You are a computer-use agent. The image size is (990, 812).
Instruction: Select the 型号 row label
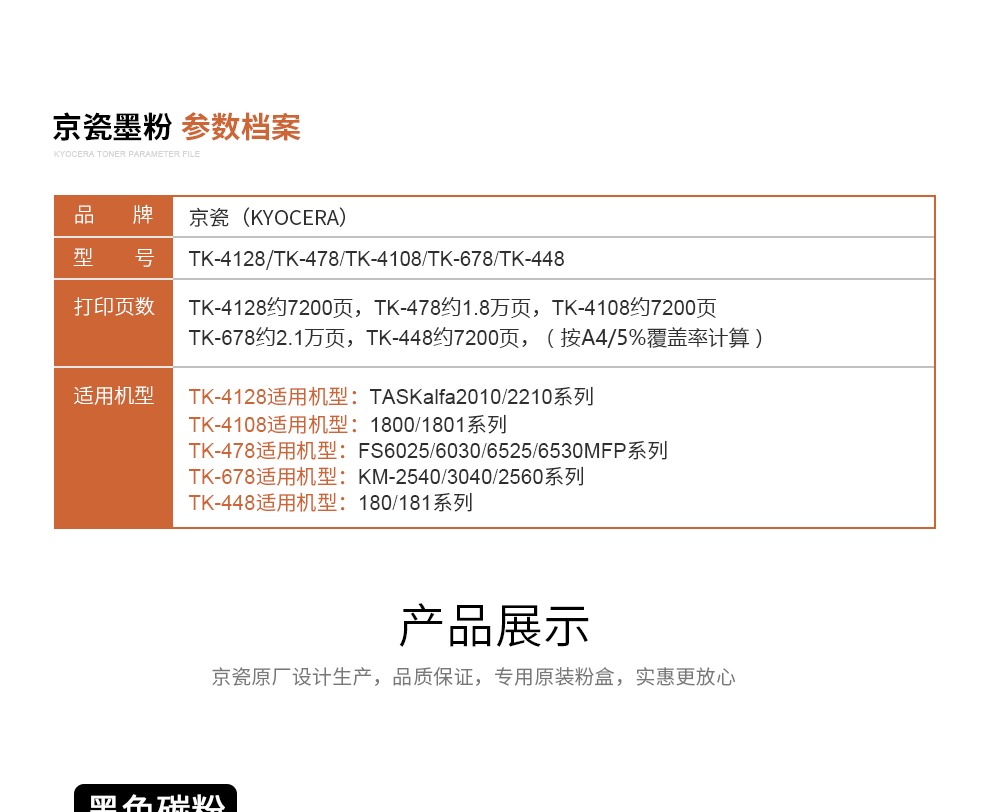coord(114,258)
